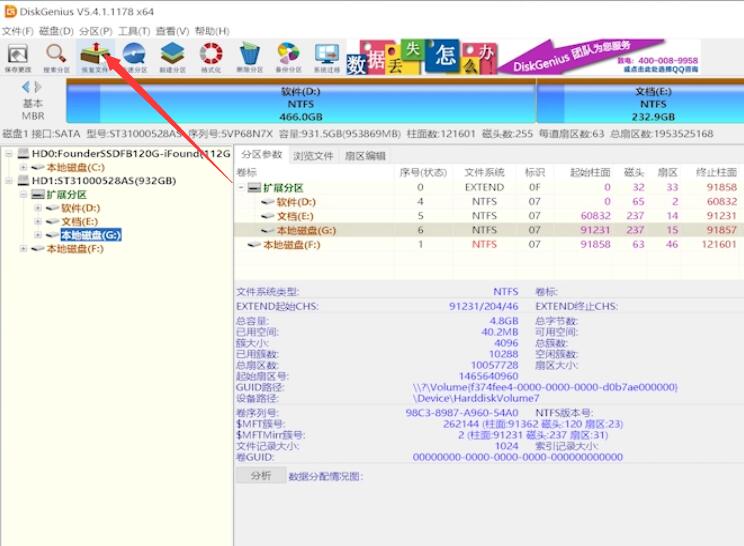Click drive icon of 本地磁盘(G:) table row
Image resolution: width=744 pixels, height=546 pixels.
268,231
